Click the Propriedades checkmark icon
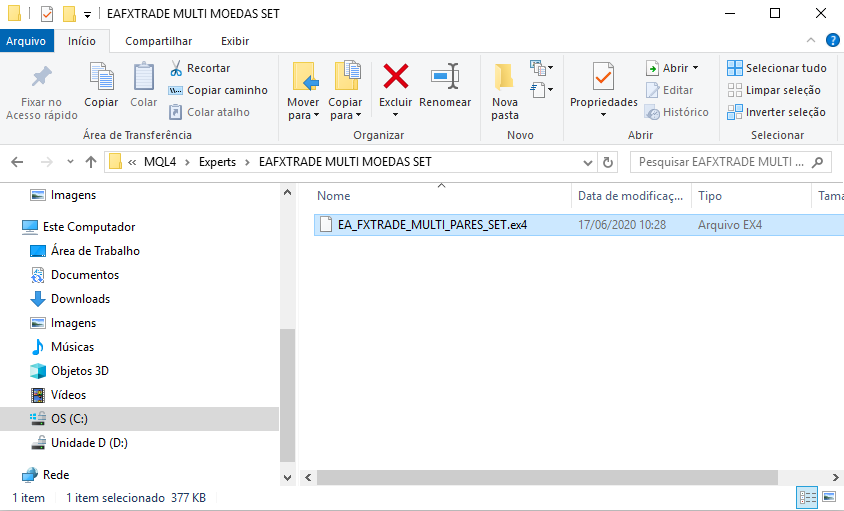The width and height of the screenshot is (844, 511). click(603, 77)
